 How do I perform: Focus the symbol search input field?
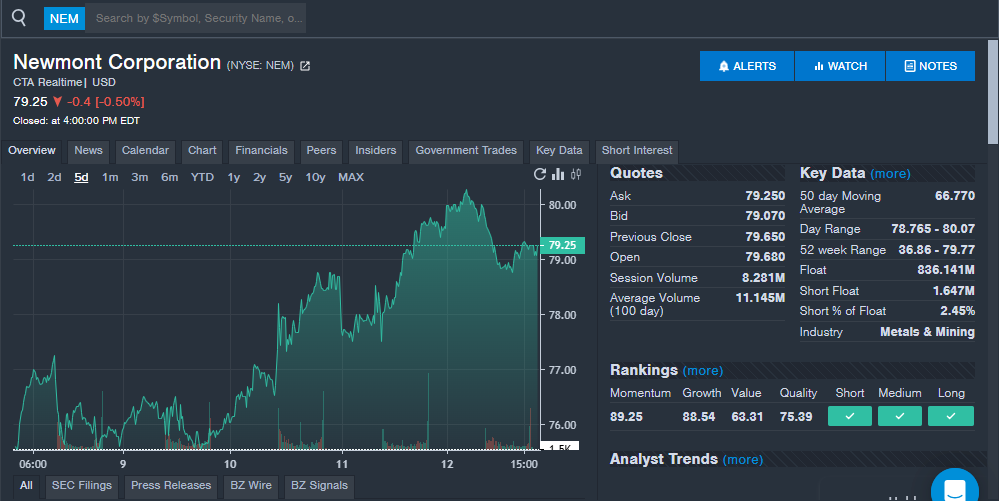point(196,18)
